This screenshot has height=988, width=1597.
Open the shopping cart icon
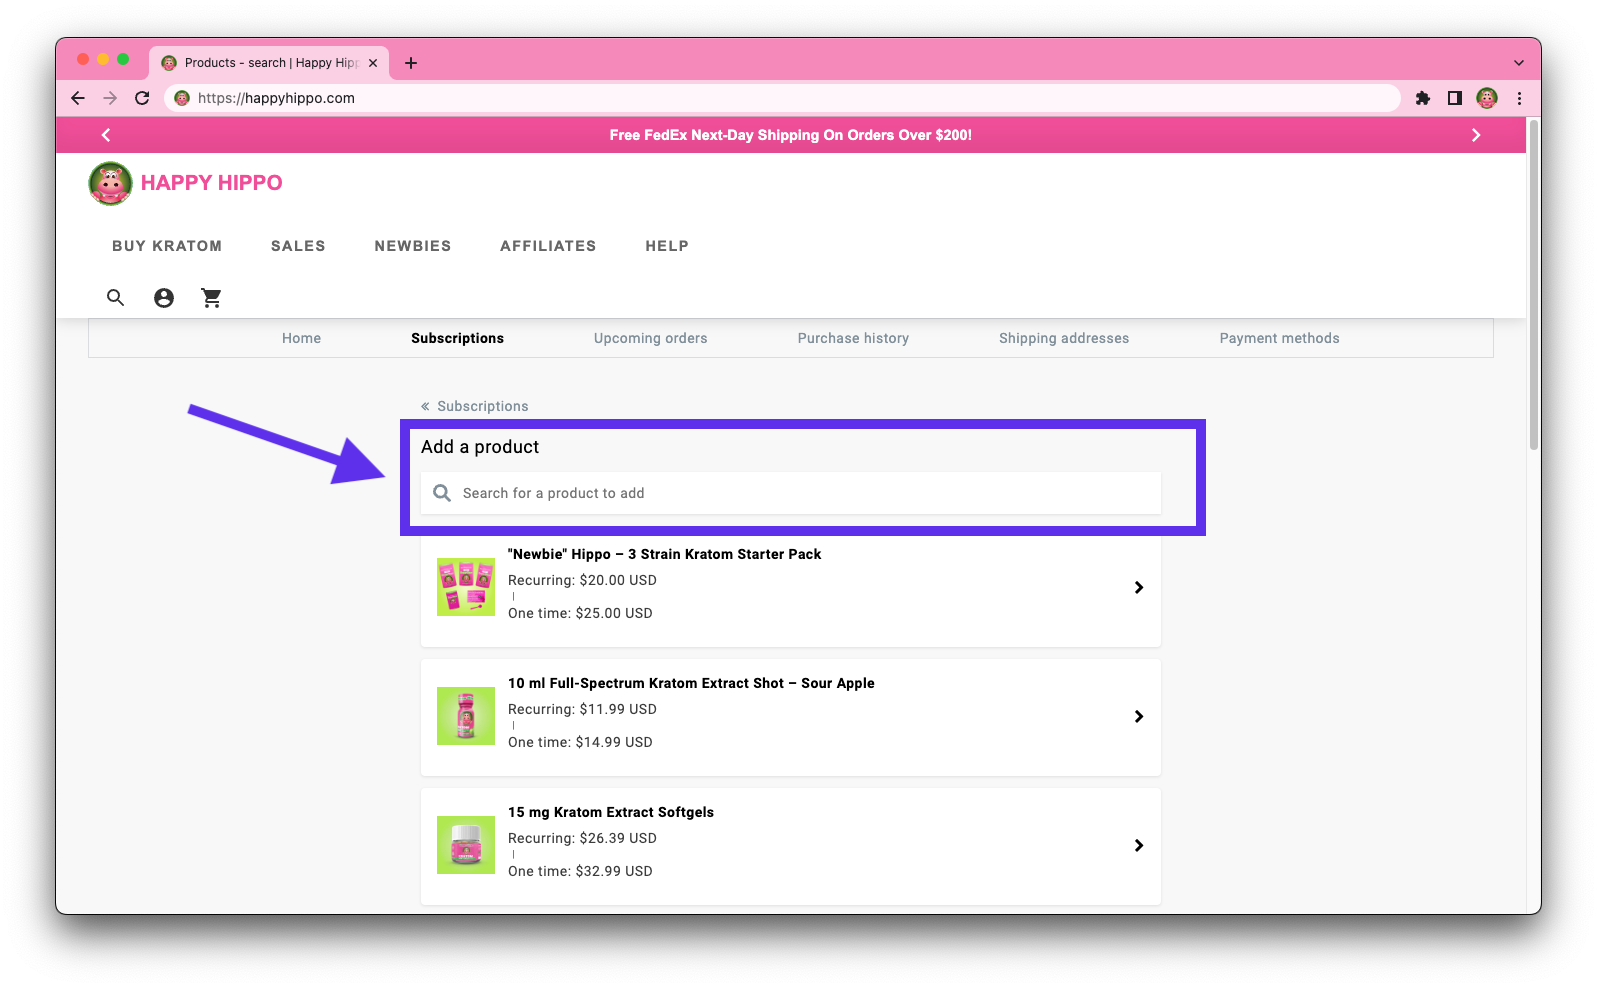point(211,298)
